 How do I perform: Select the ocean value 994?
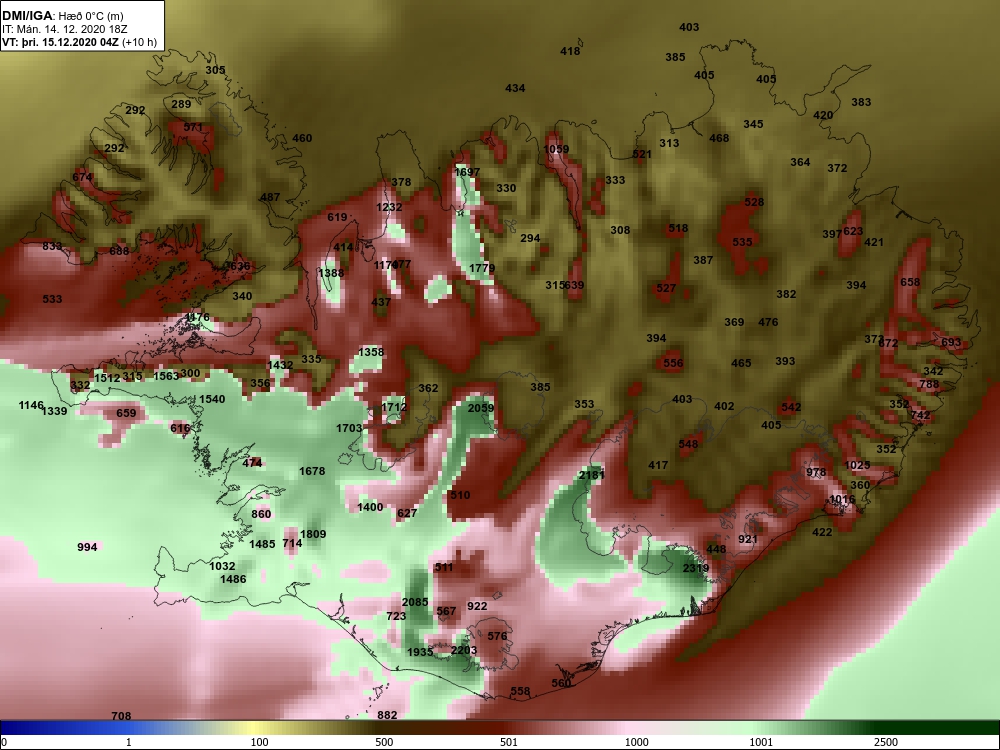87,547
